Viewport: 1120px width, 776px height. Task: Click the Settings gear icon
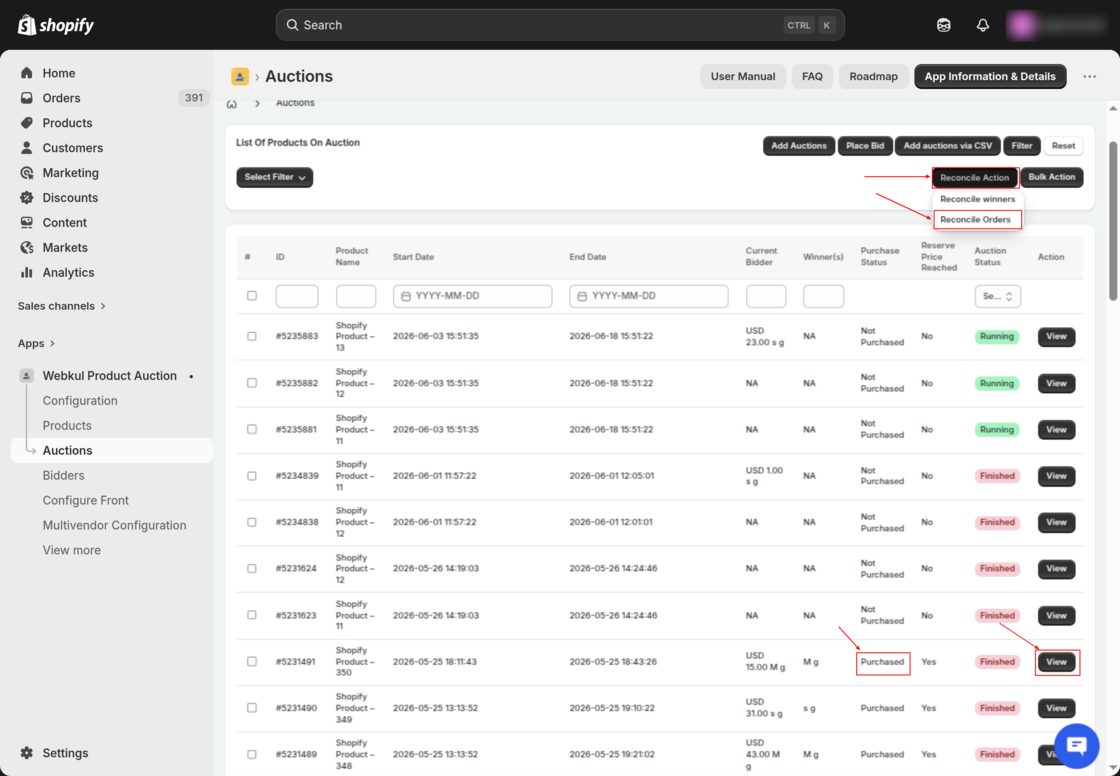(x=27, y=753)
